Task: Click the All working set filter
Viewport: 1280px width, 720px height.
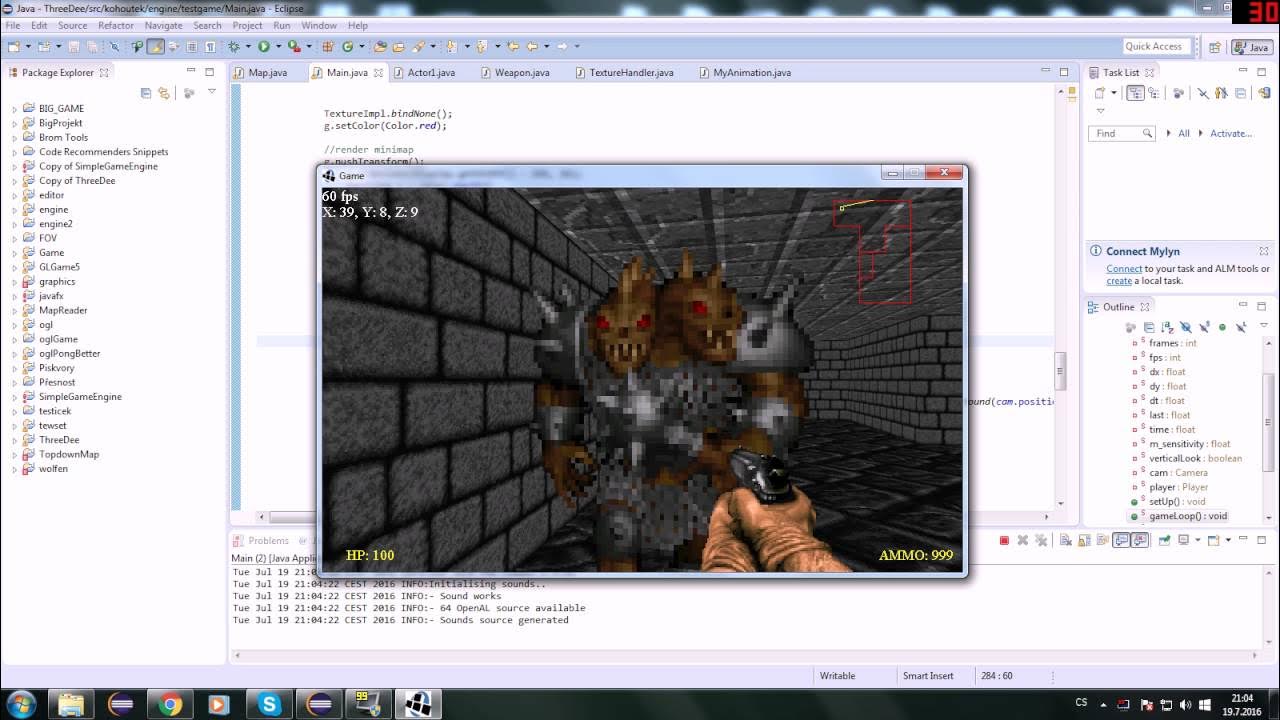Action: (x=1184, y=133)
